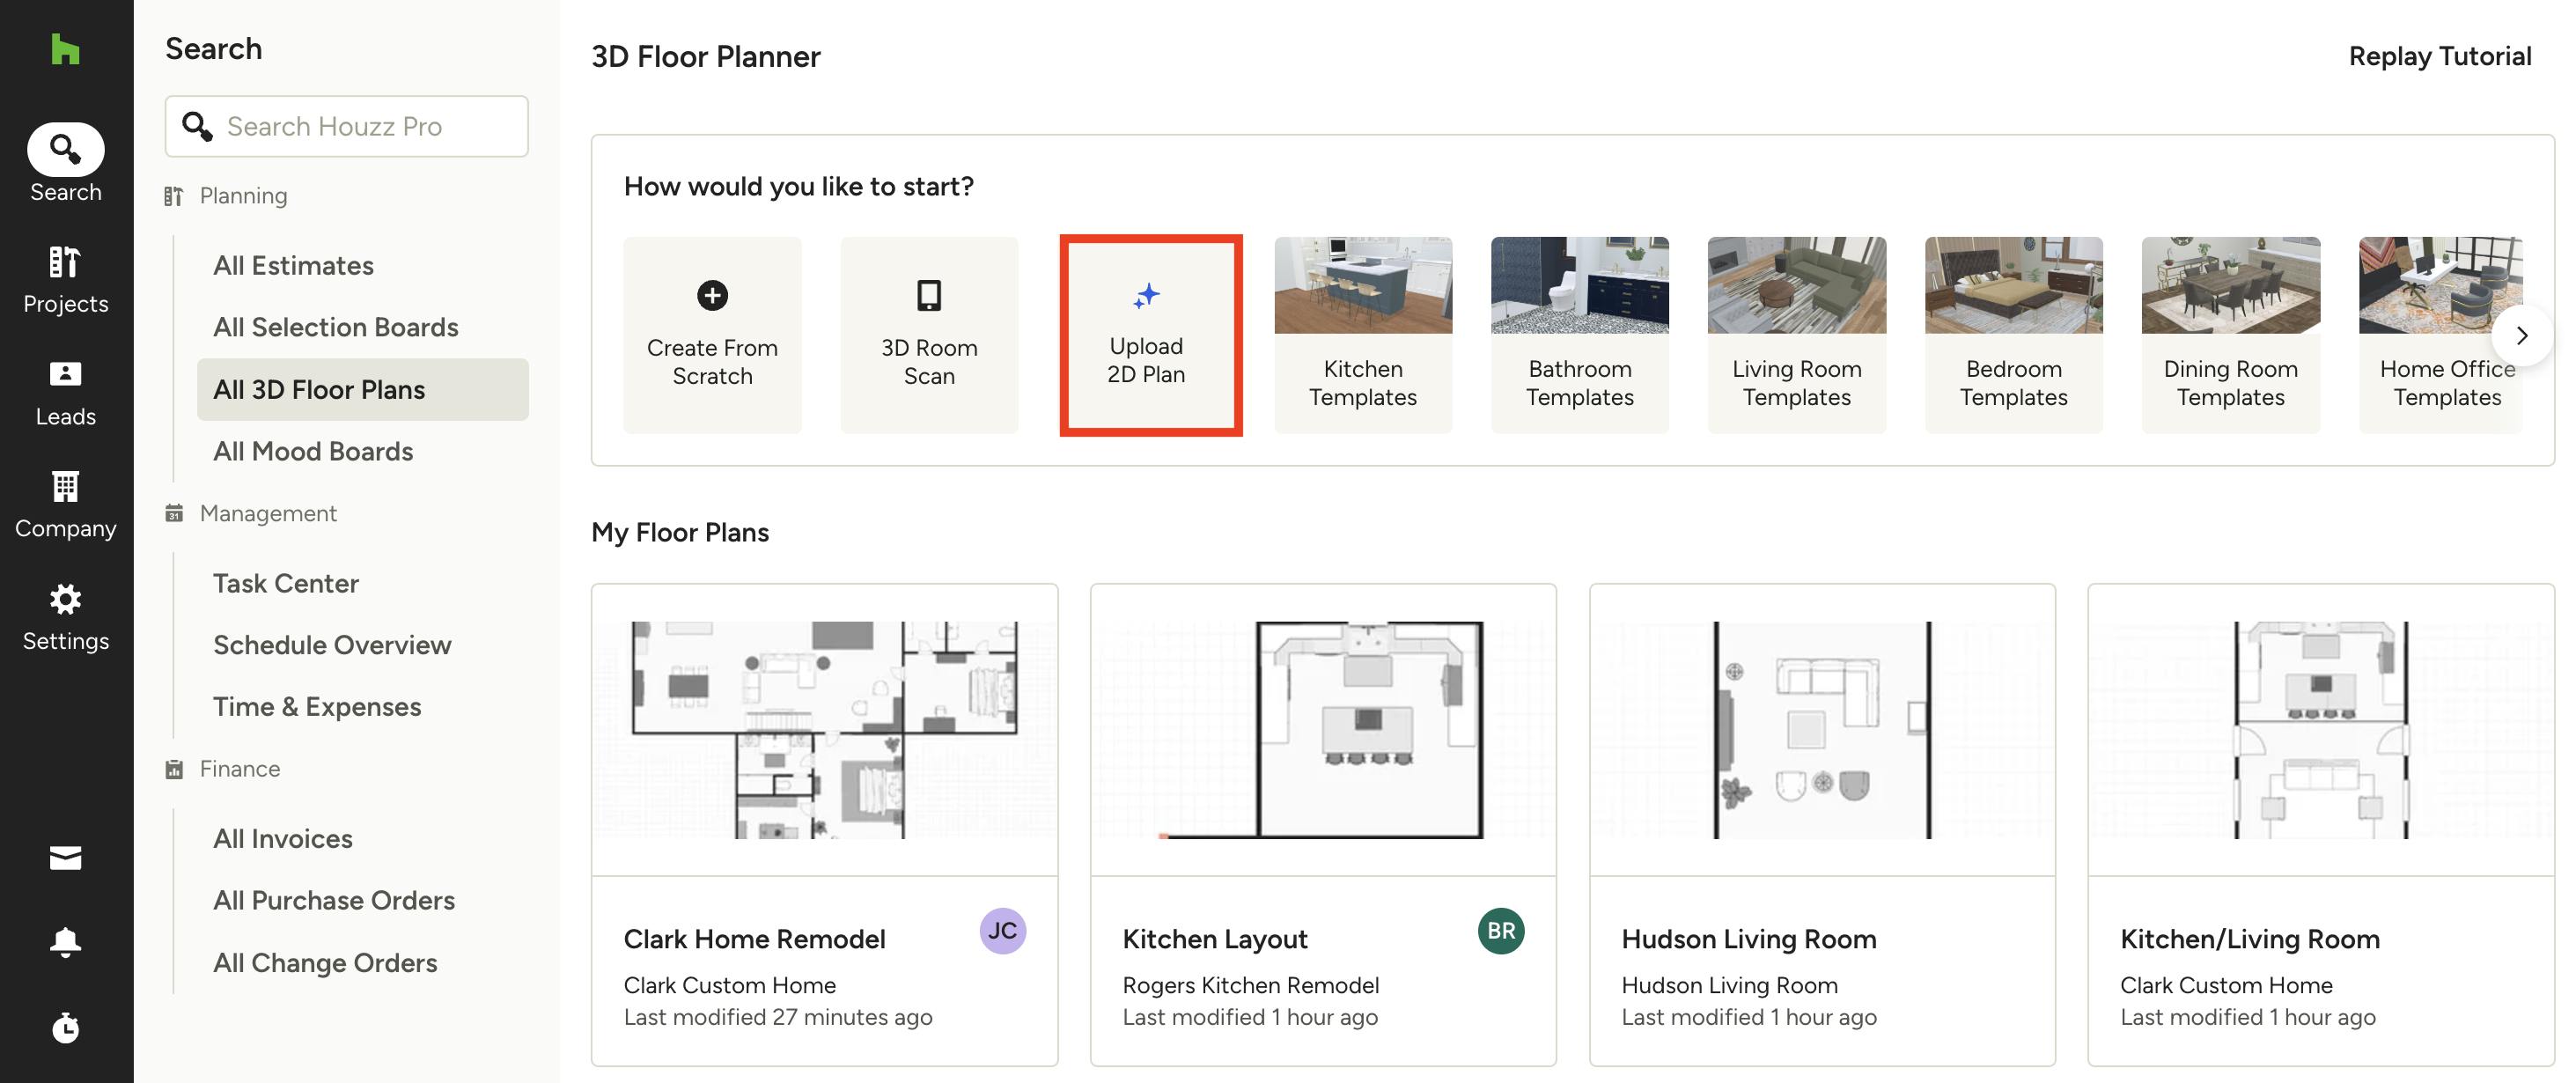The image size is (2576, 1083).
Task: Choose Upload 2D Plan option
Action: (1150, 335)
